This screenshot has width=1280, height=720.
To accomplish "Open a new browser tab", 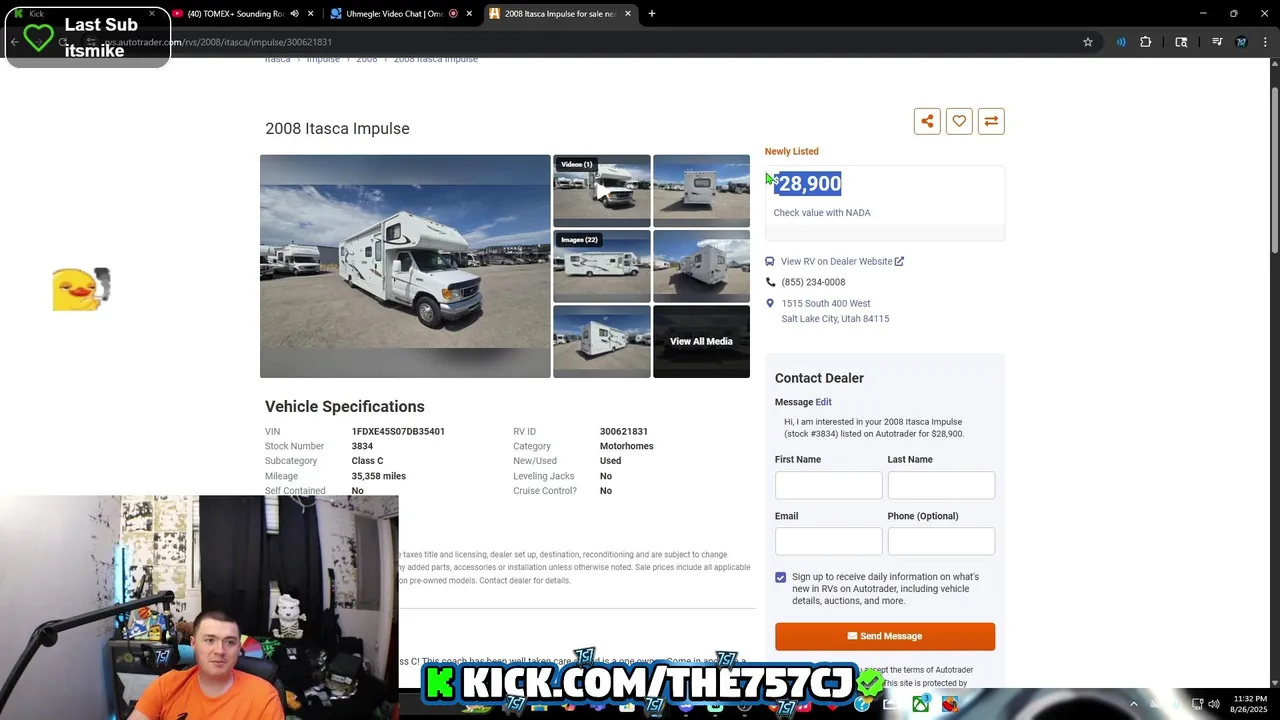I will pos(652,14).
